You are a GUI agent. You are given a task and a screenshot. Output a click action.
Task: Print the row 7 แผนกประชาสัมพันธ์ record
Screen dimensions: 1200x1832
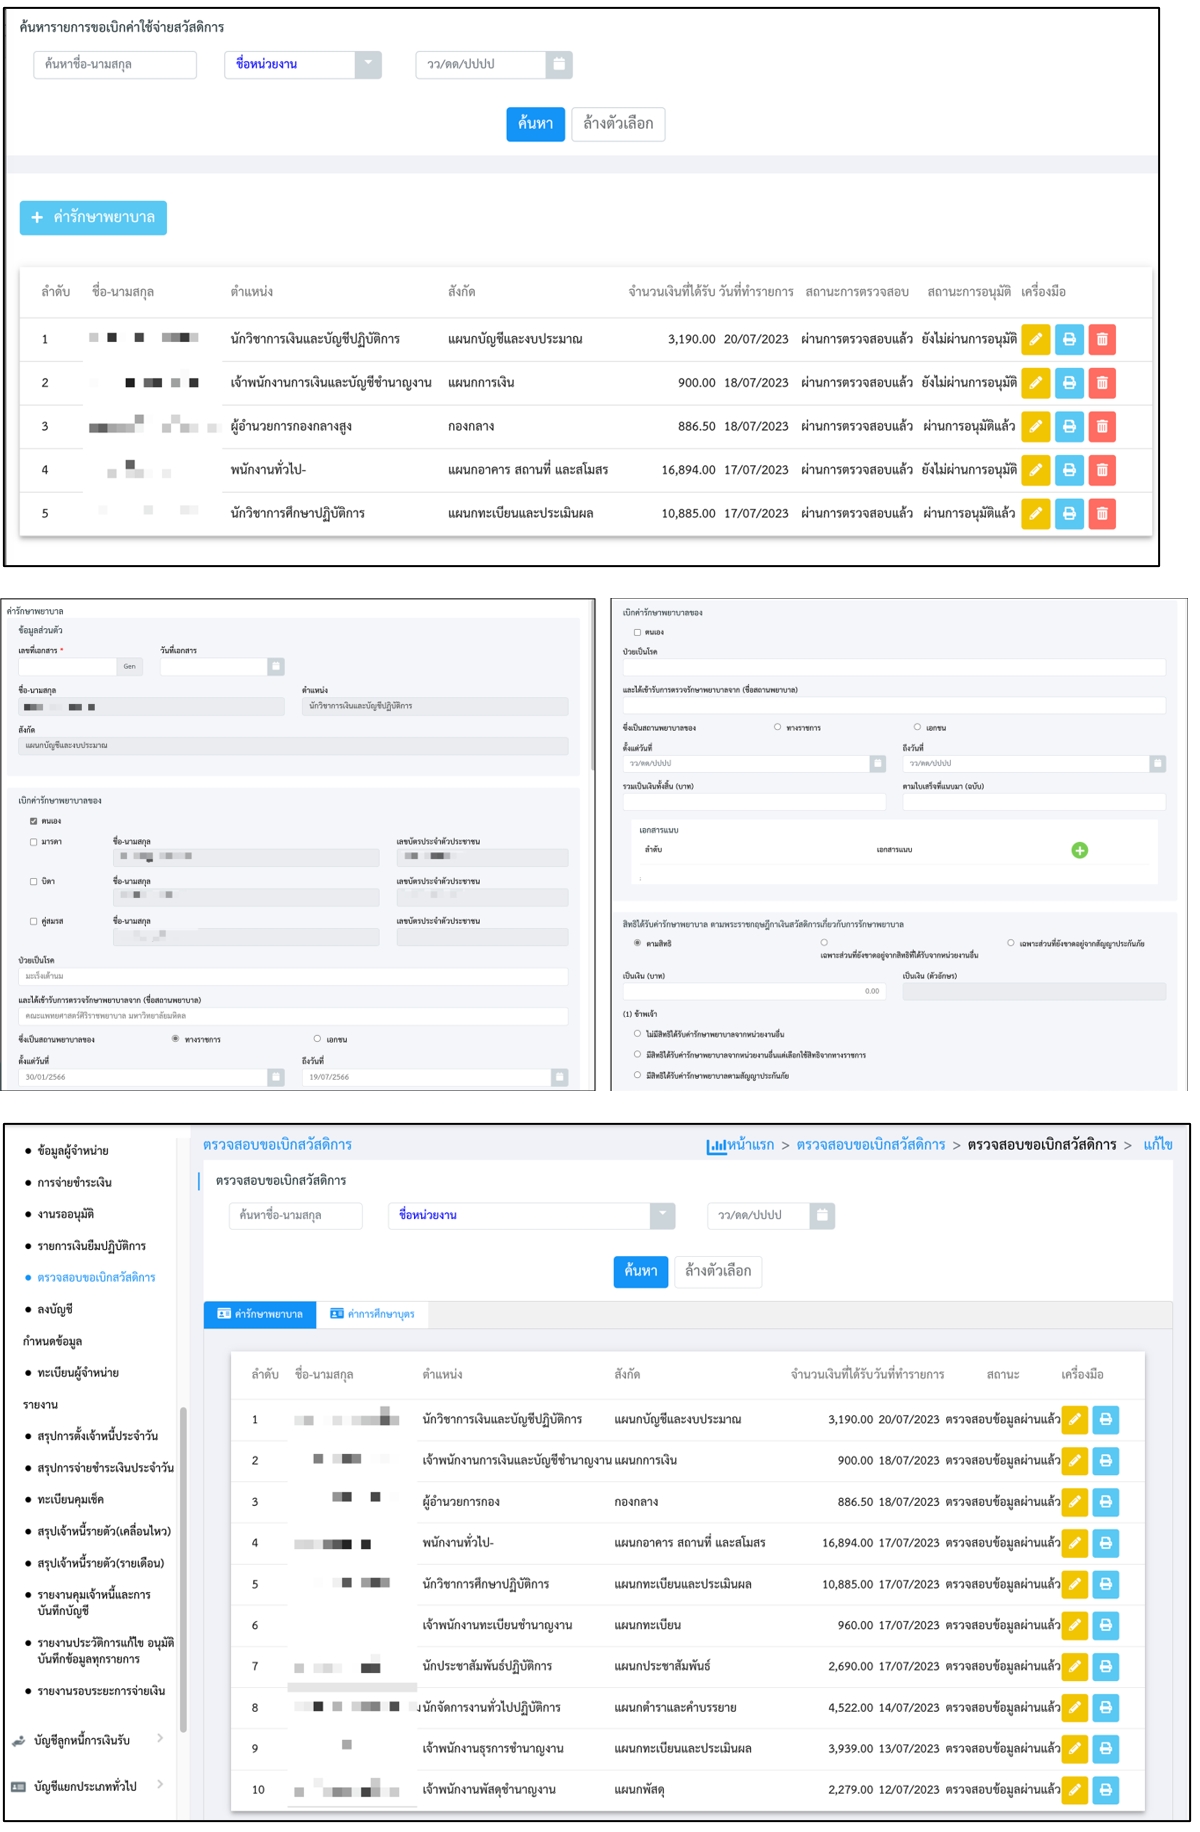click(x=1105, y=1666)
